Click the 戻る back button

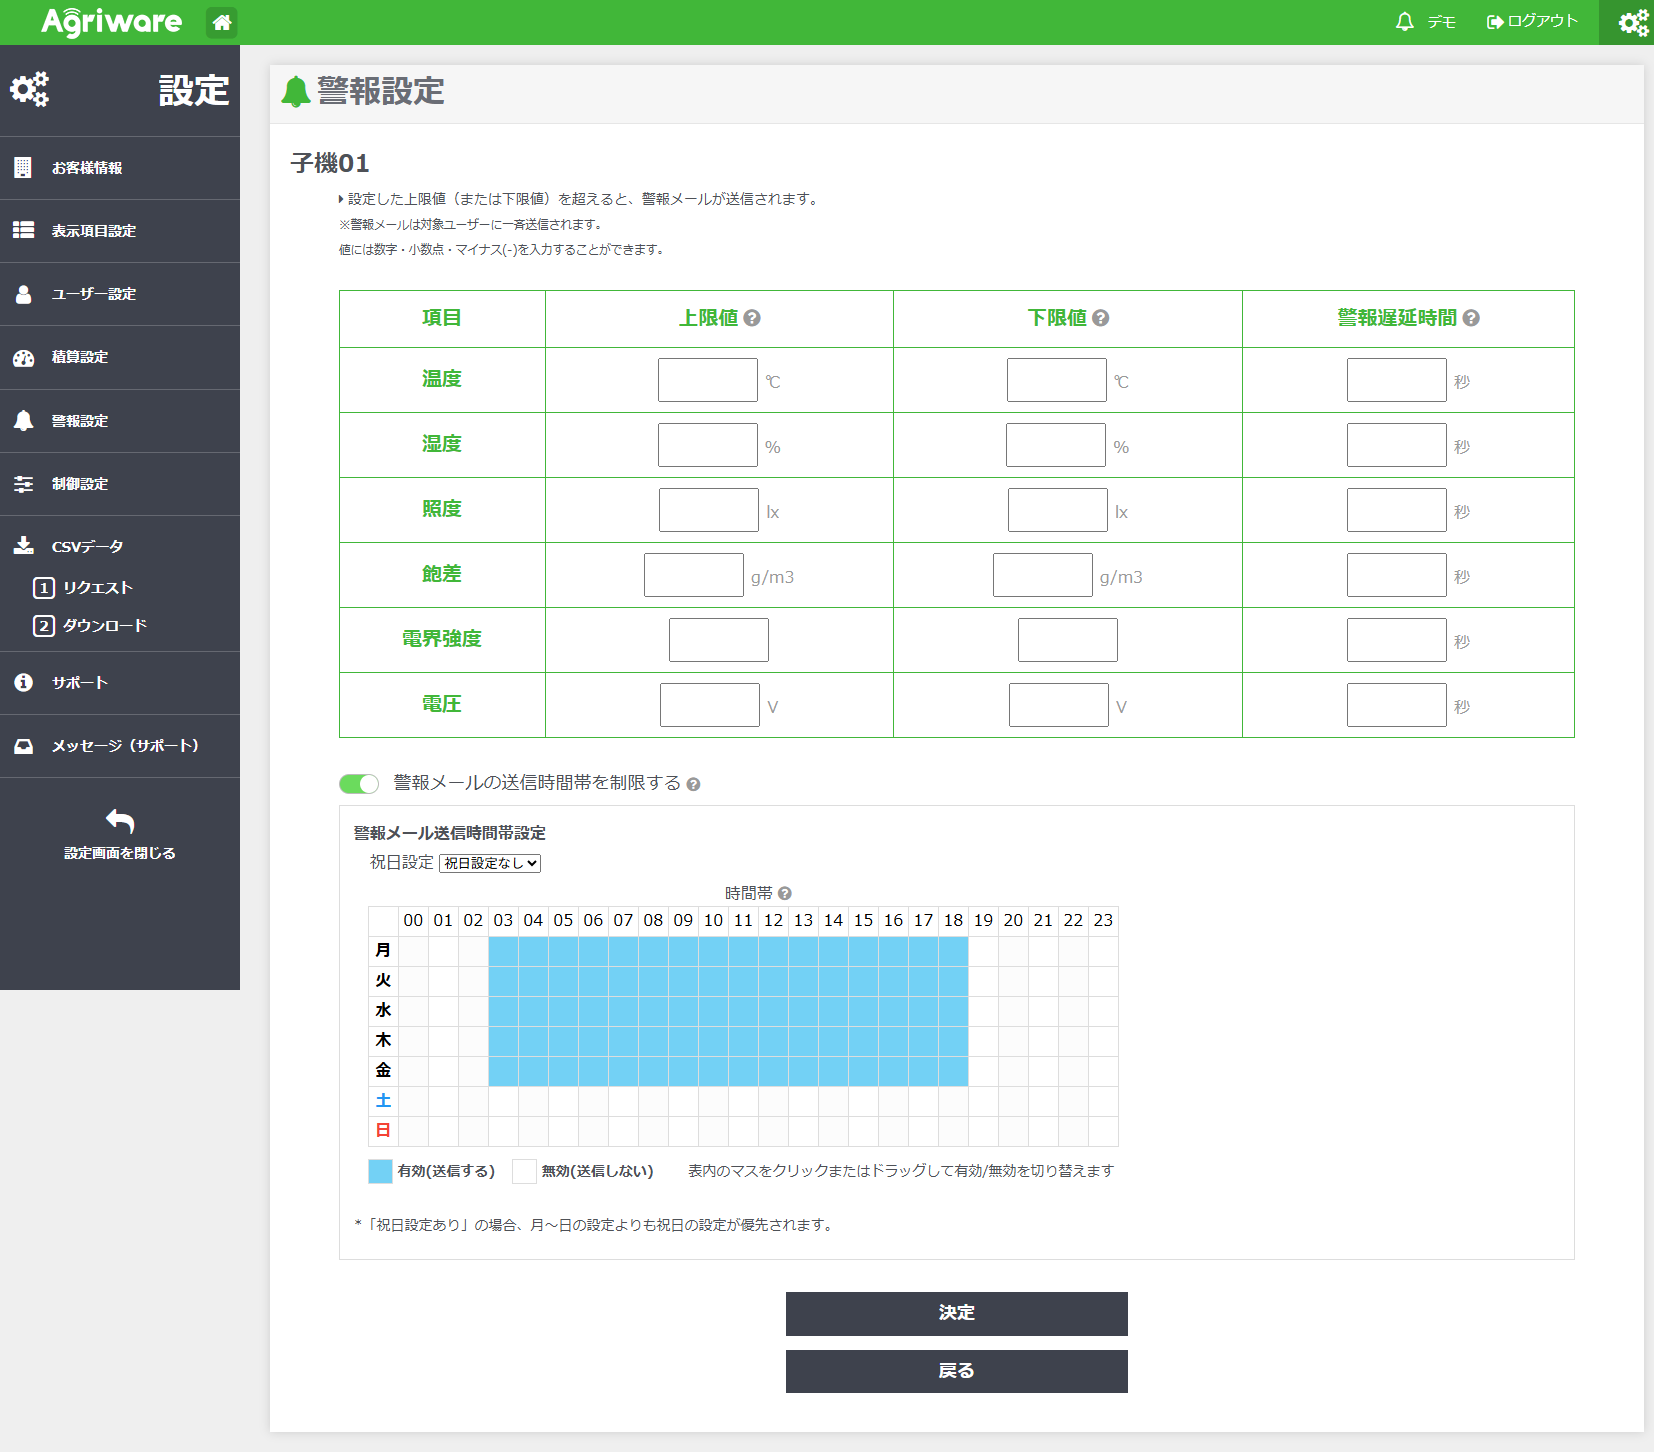956,1371
